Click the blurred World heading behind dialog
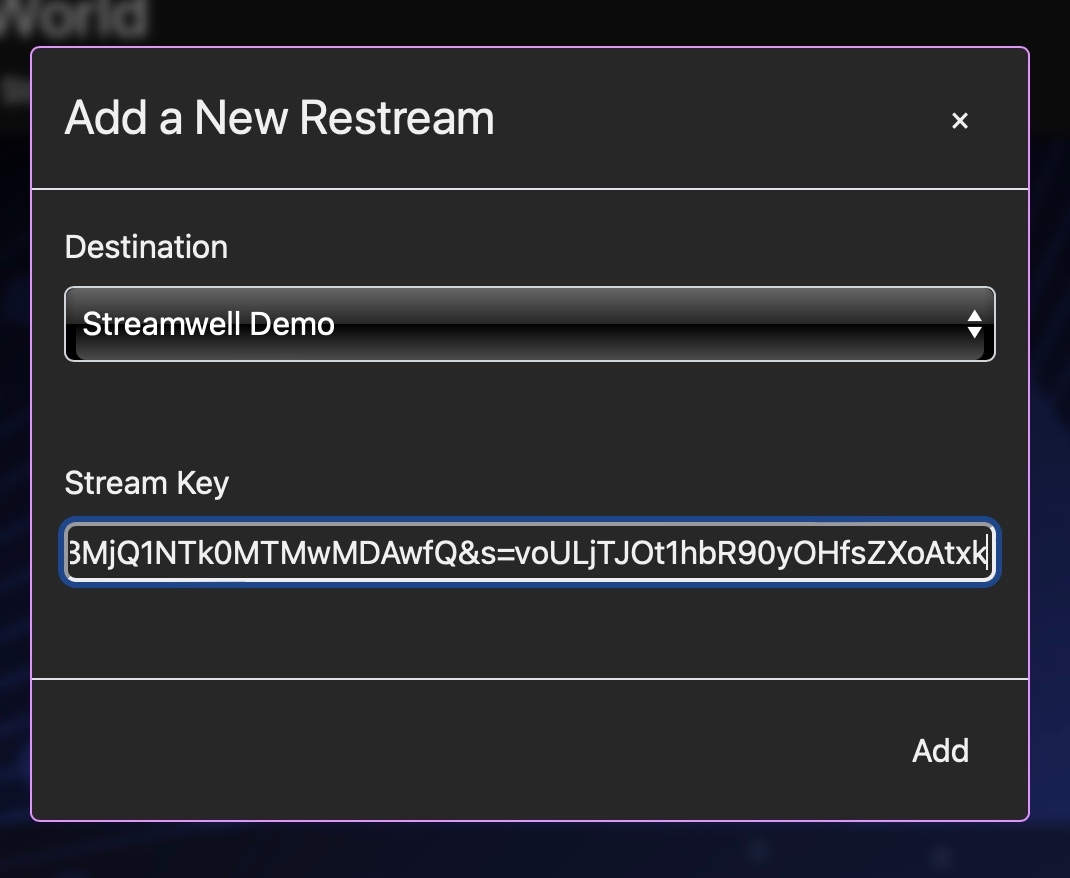This screenshot has width=1070, height=878. pyautogui.click(x=75, y=18)
